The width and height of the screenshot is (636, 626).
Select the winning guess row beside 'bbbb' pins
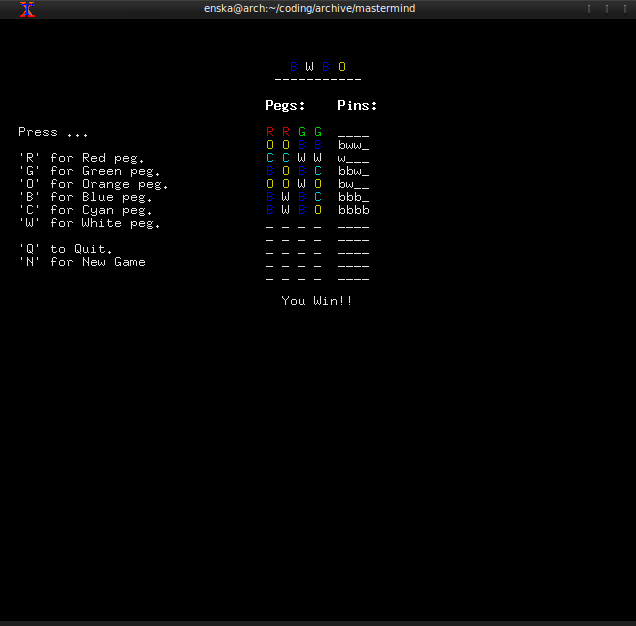[294, 210]
